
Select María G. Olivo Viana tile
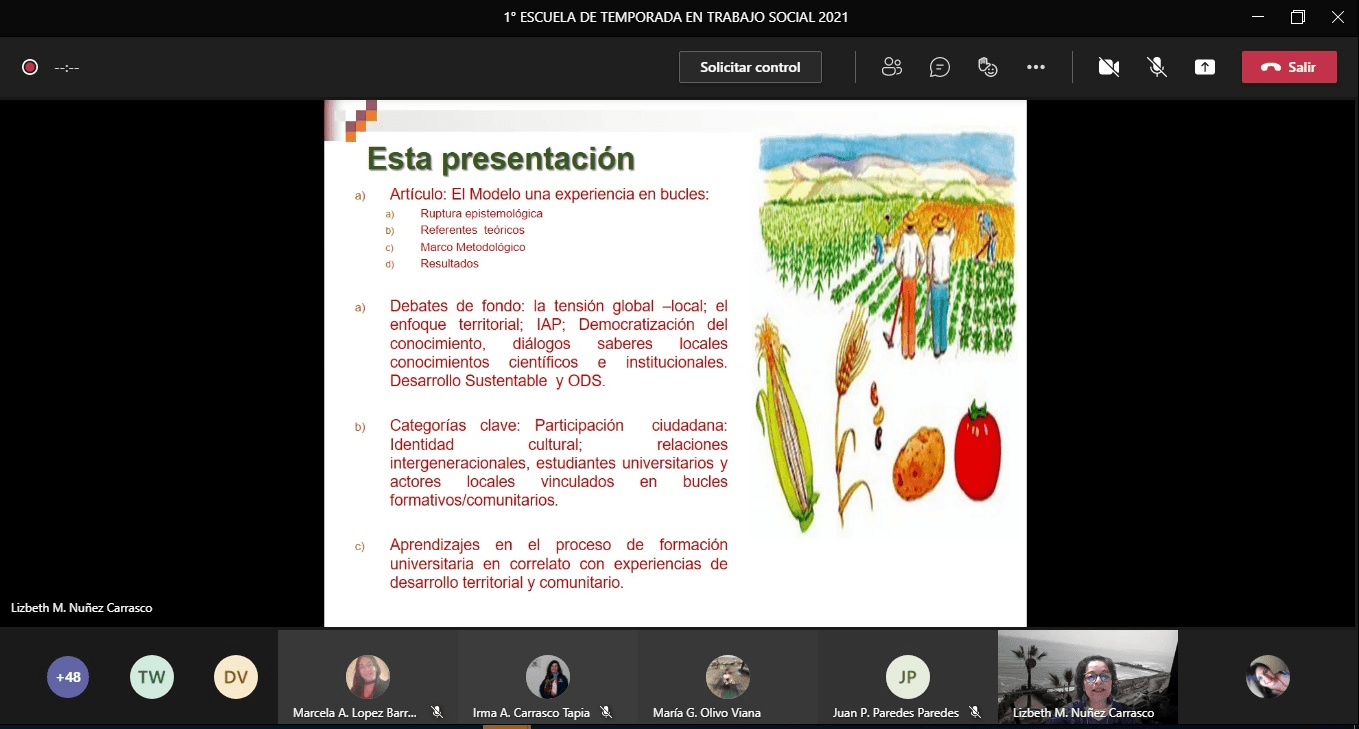[727, 677]
